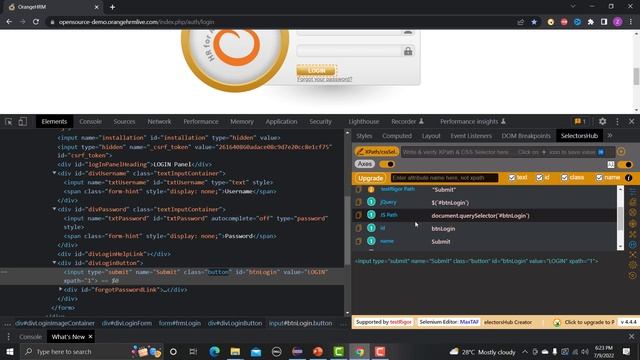Open the Lighthouse tab
640x360 pixels.
[364, 122]
